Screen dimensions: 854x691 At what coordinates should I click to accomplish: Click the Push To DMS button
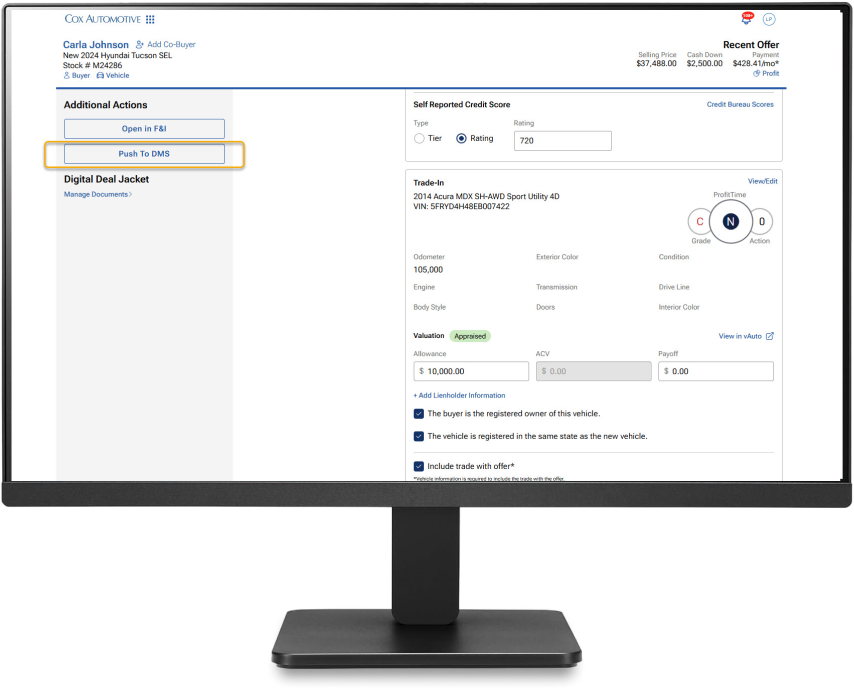click(144, 154)
